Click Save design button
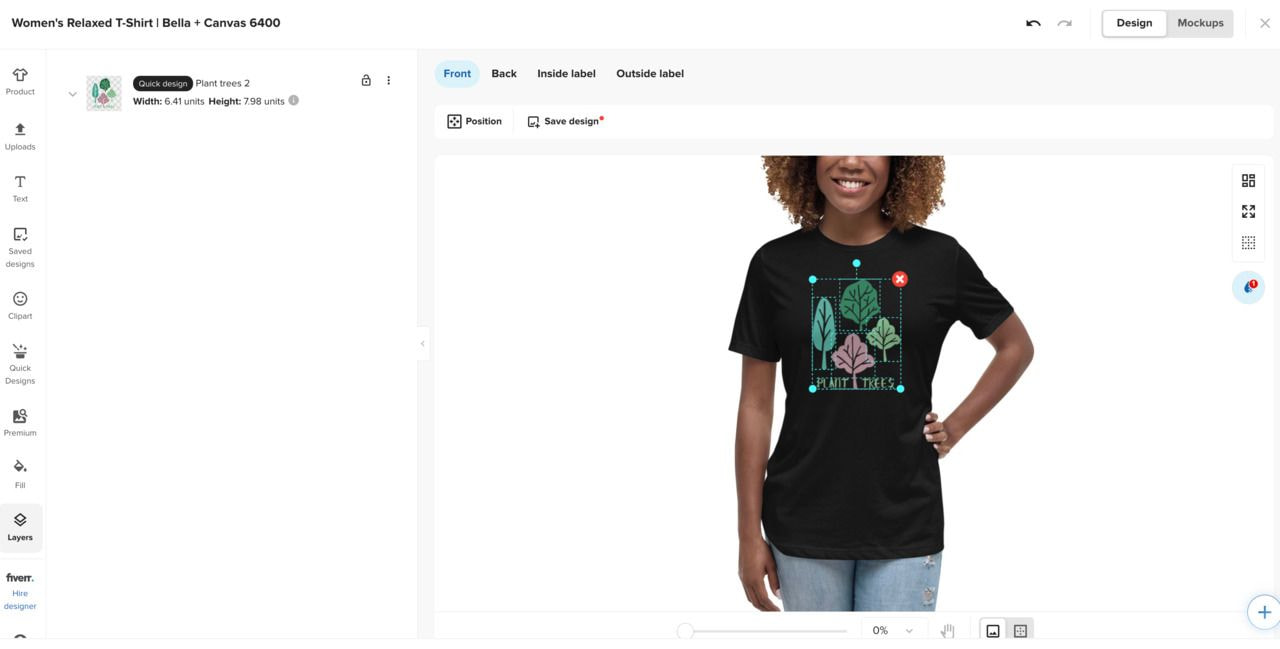Image resolution: width=1280 pixels, height=649 pixels. click(x=565, y=121)
